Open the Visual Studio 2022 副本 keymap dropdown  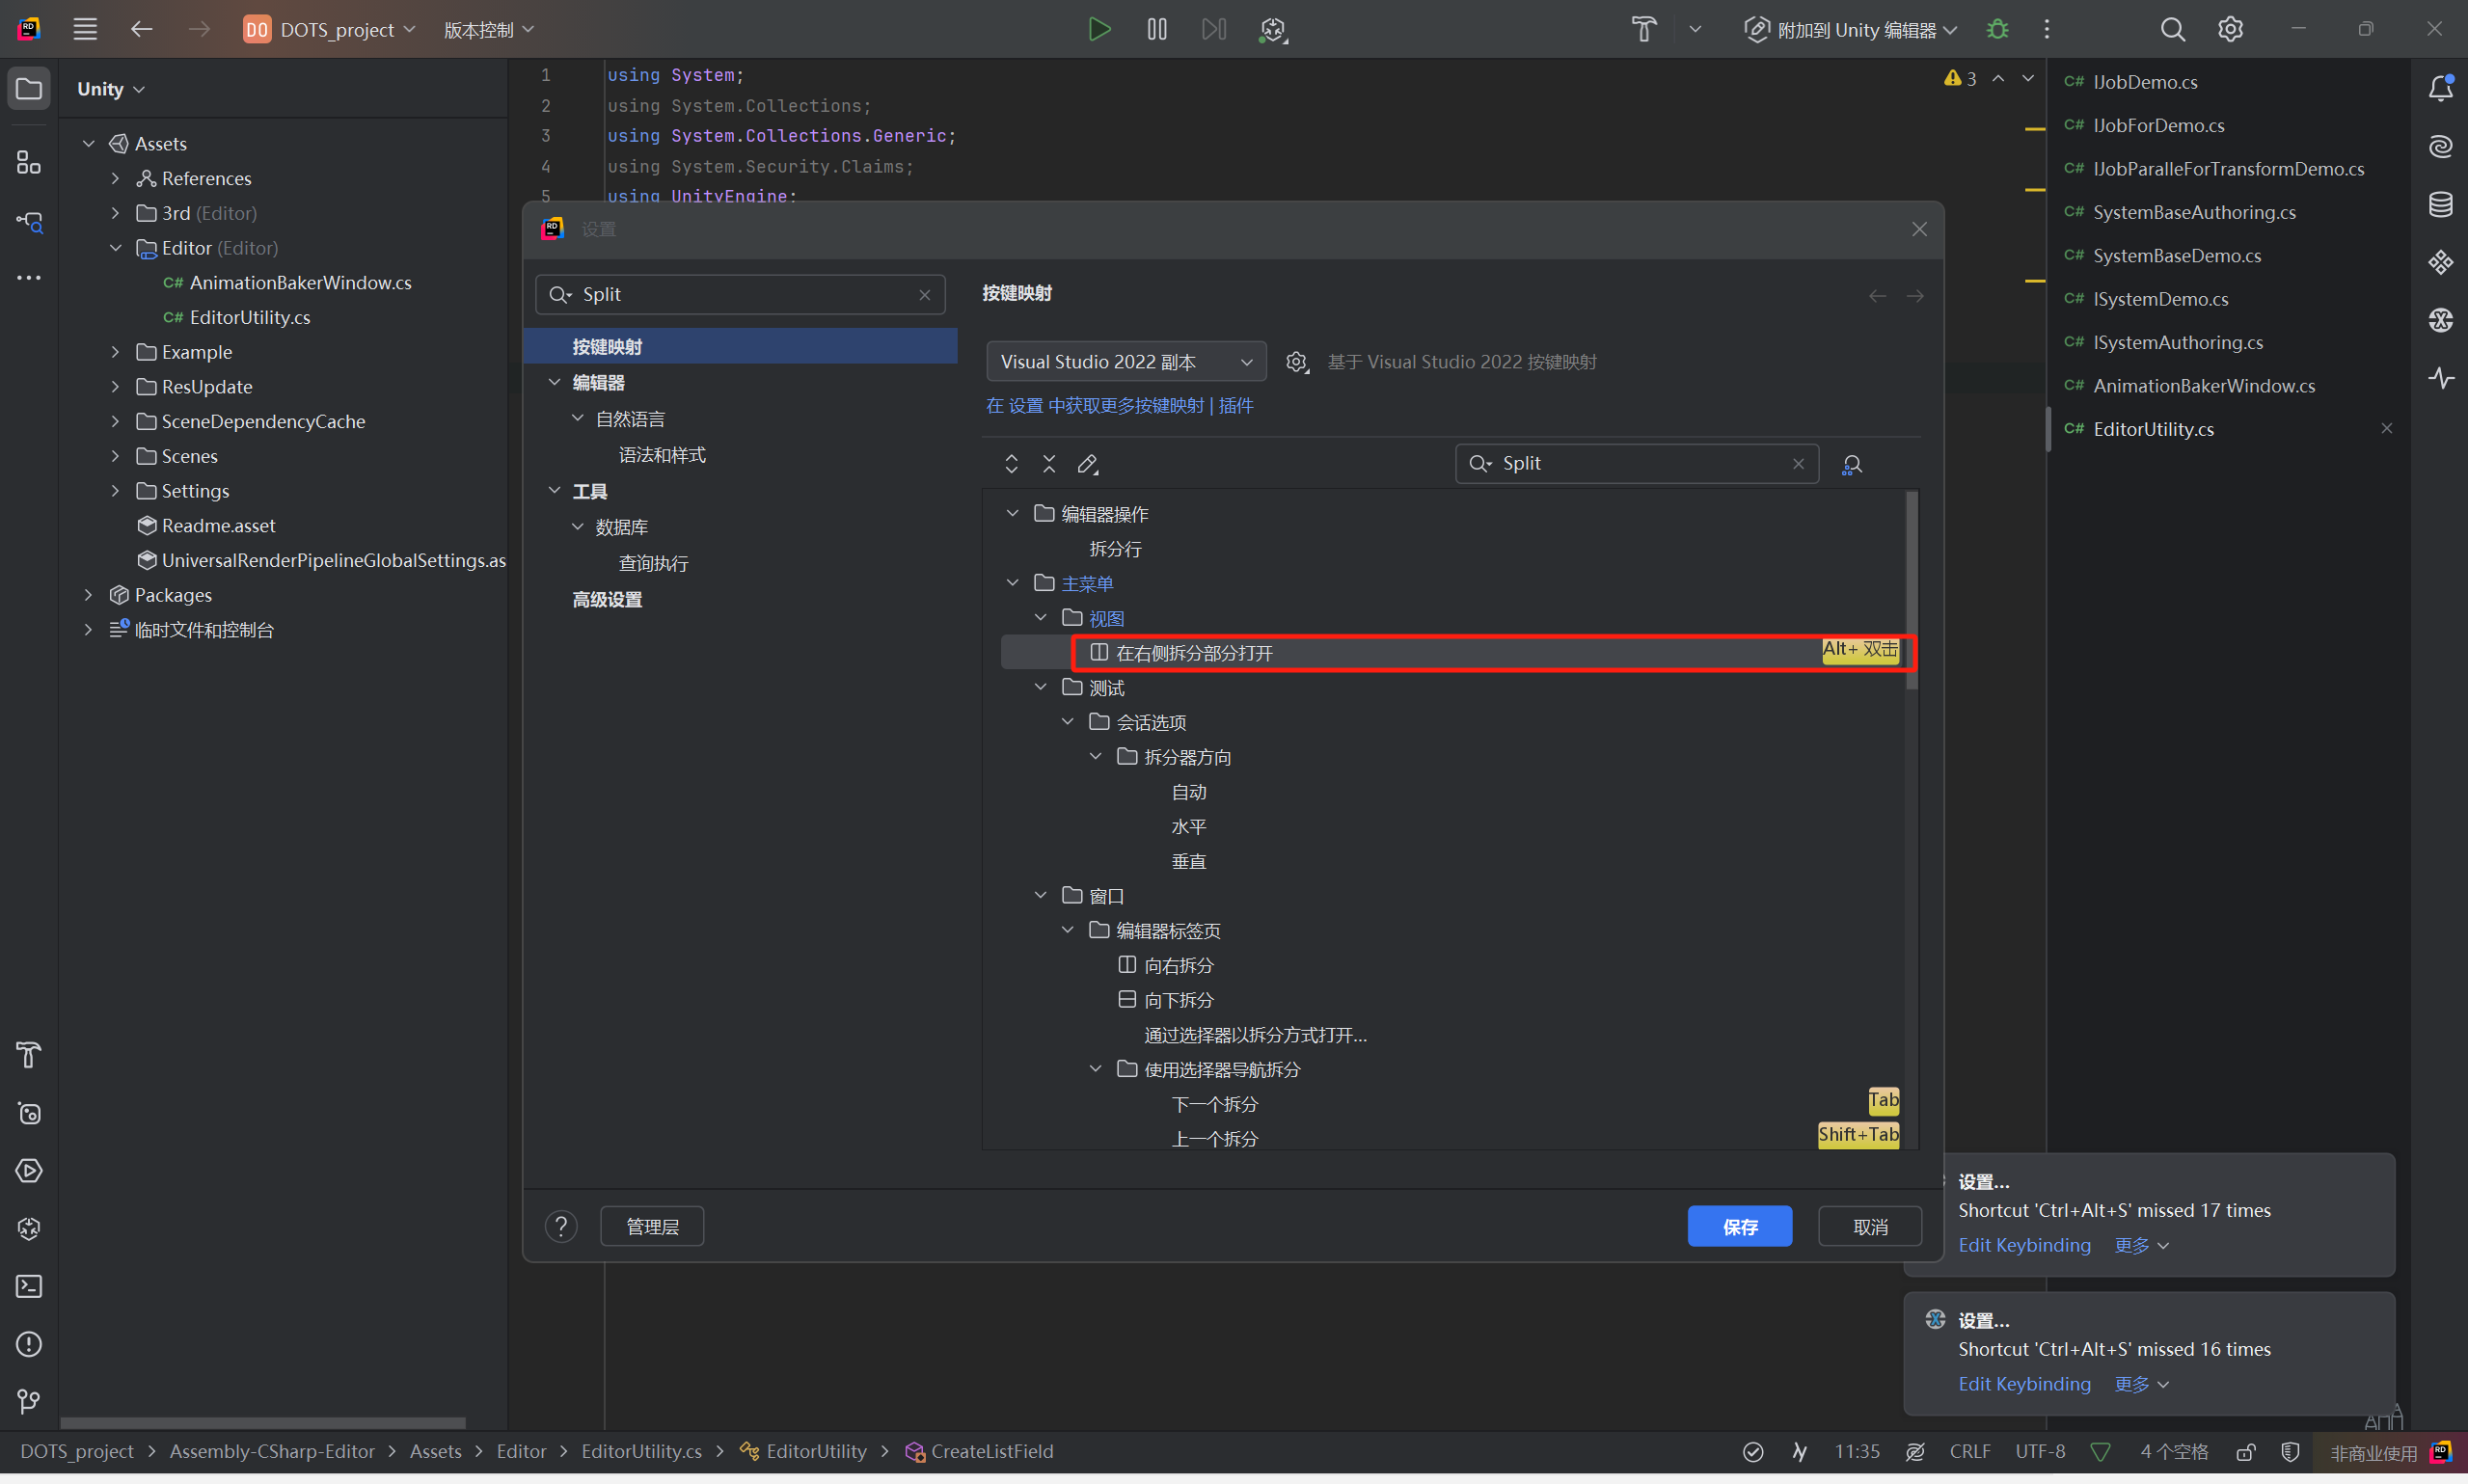click(1125, 362)
